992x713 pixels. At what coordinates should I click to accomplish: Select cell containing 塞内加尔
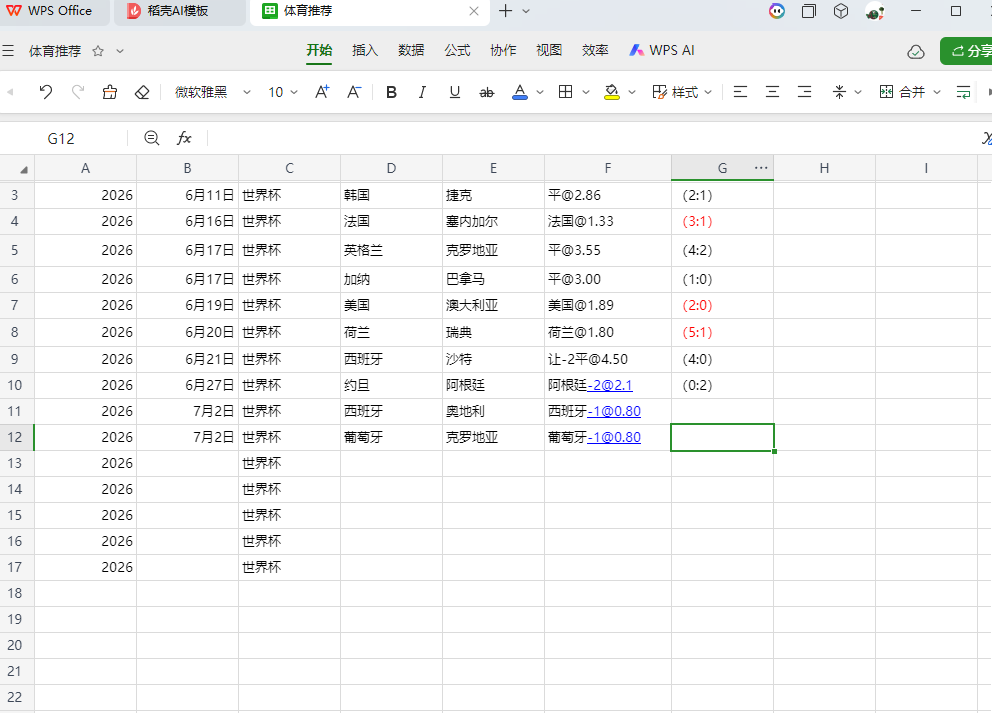tap(493, 221)
